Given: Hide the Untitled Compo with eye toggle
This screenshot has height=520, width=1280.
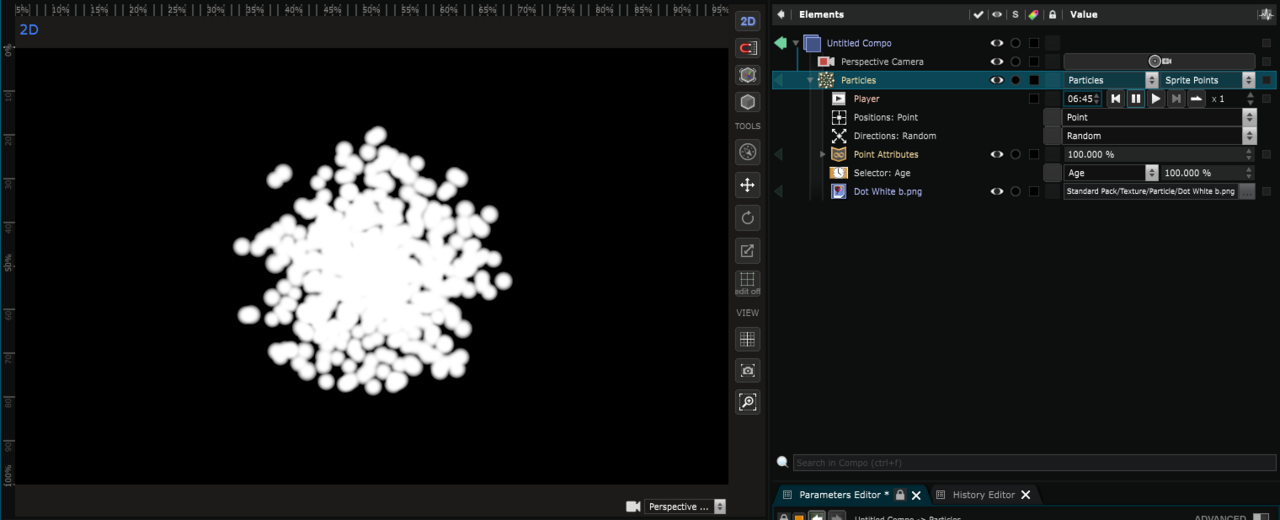Looking at the screenshot, I should [x=997, y=43].
